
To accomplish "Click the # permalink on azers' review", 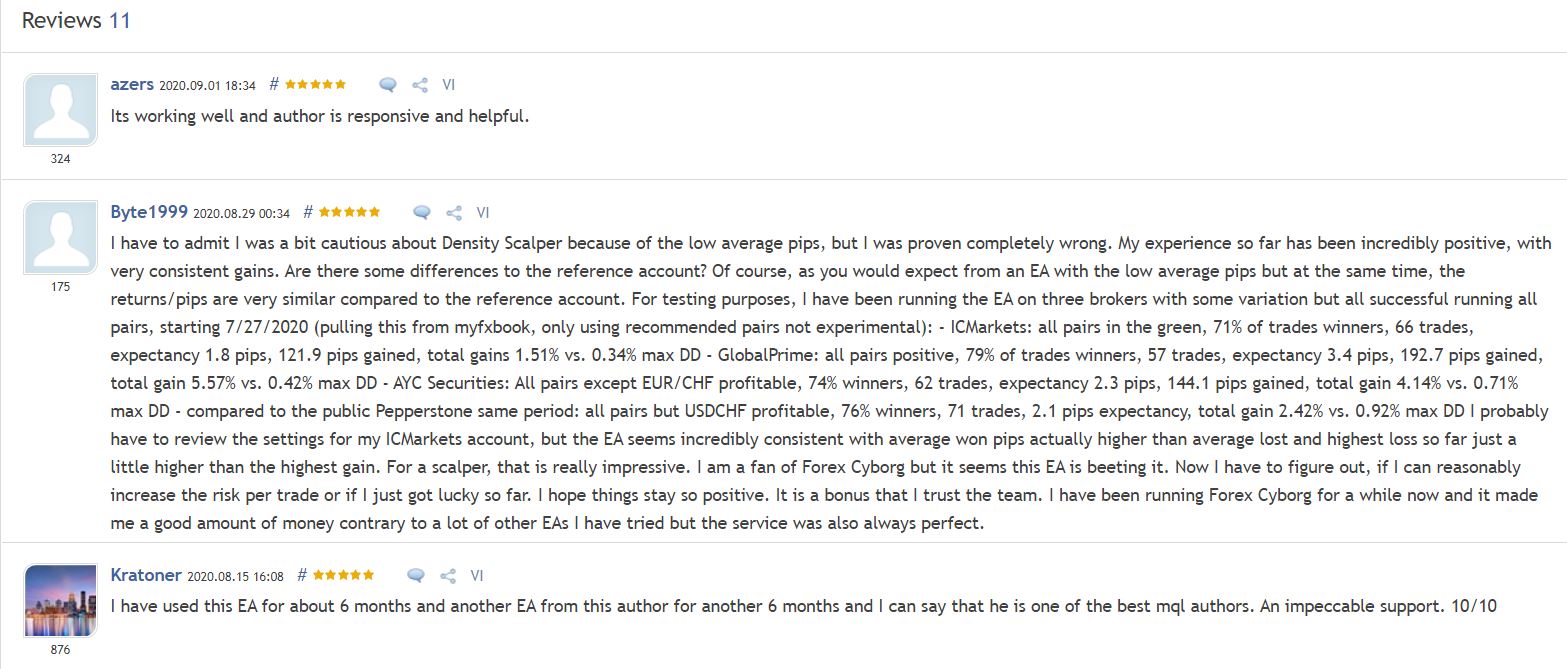I will tap(274, 85).
